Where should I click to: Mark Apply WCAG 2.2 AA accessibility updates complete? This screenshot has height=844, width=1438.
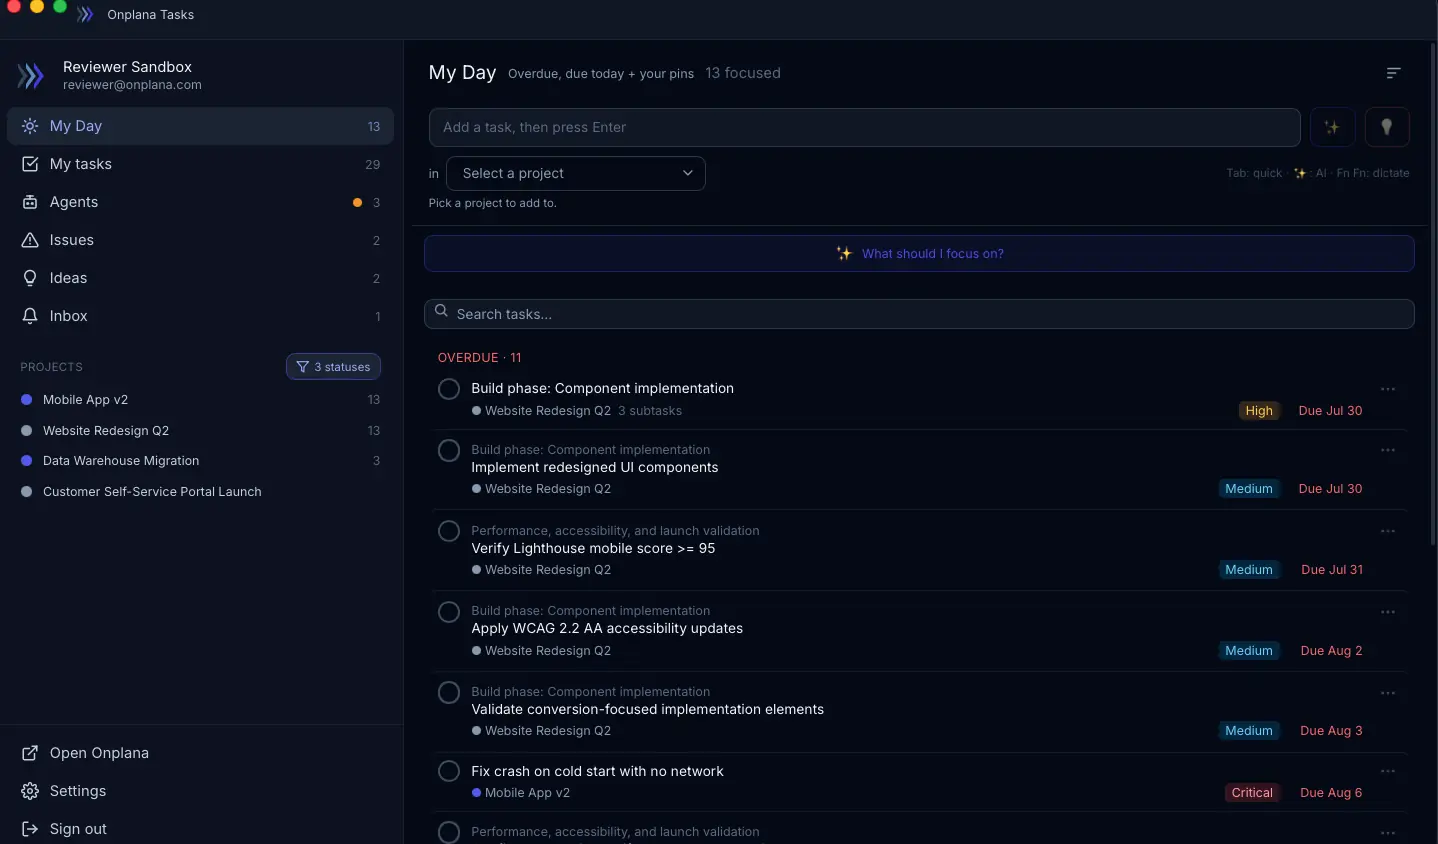point(449,612)
